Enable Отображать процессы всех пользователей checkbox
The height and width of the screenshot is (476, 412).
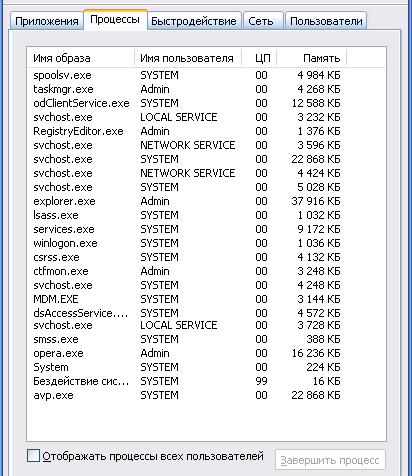pyautogui.click(x=33, y=456)
